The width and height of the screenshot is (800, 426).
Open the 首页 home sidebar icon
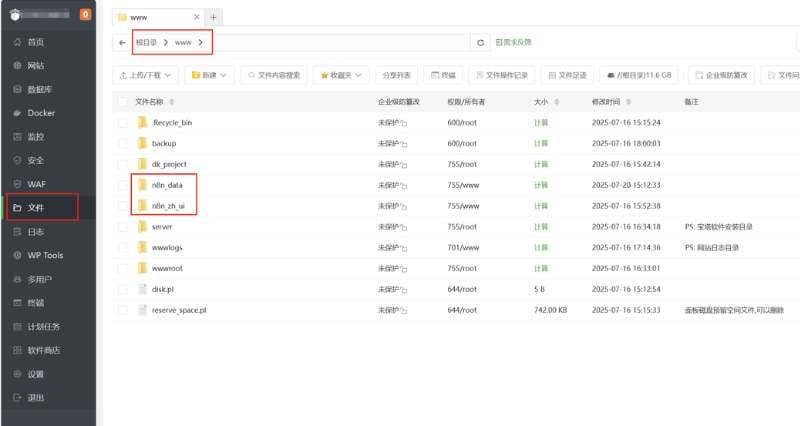tap(17, 42)
